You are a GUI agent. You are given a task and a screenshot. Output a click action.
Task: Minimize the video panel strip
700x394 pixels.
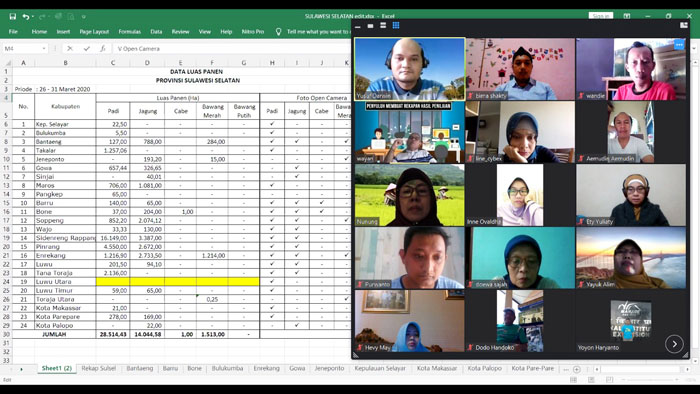tap(358, 26)
